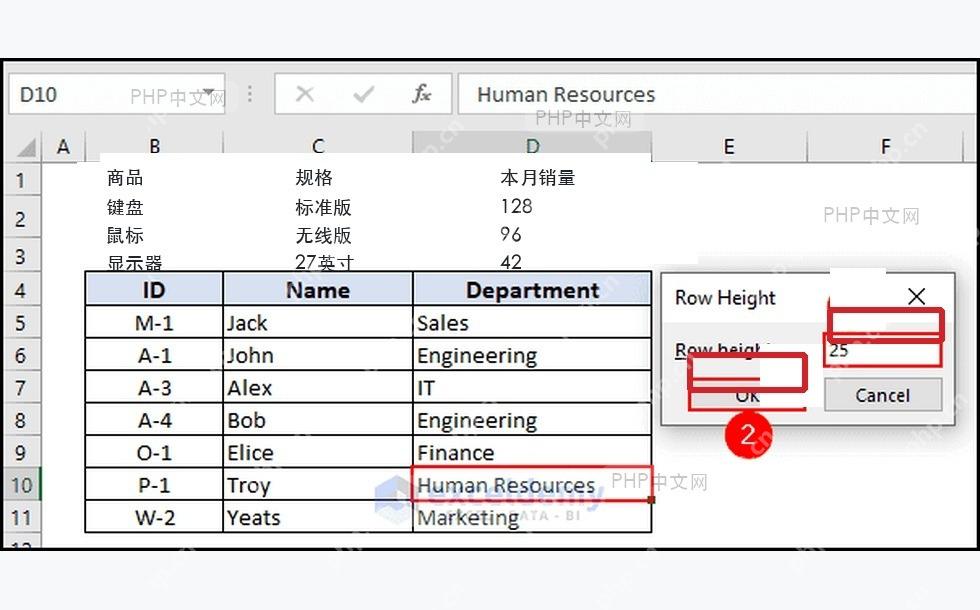This screenshot has width=980, height=610.
Task: Select cell containing Yeats
Action: point(318,518)
